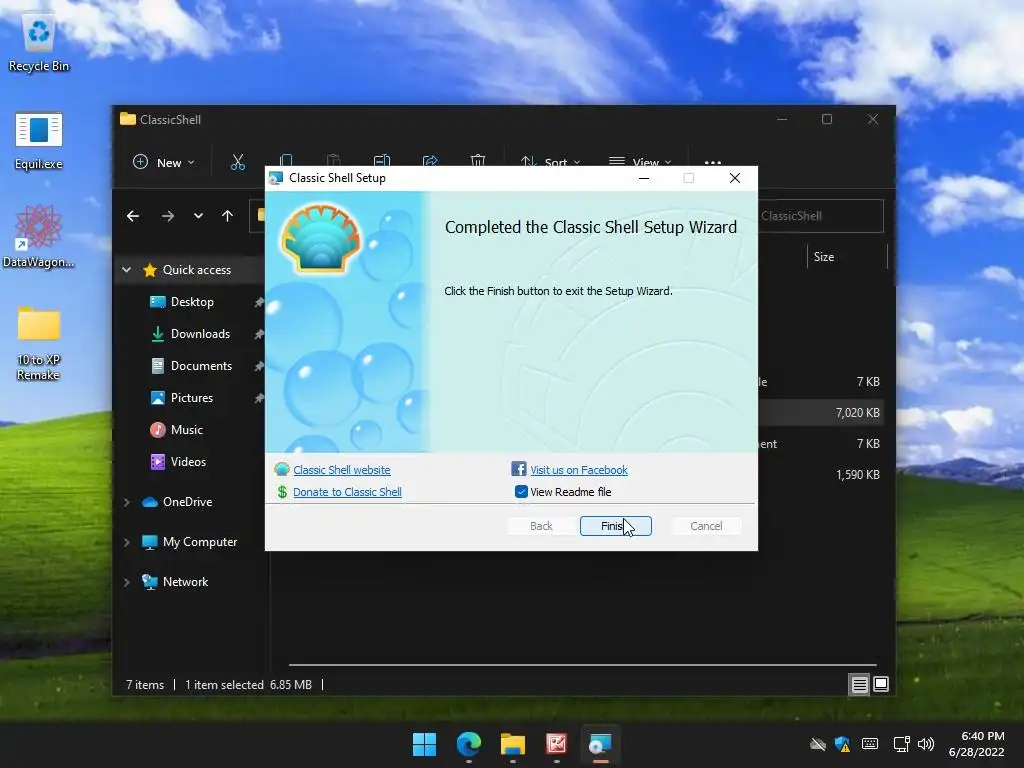Screen dimensions: 1024x768
Task: Click the red app icon on taskbar
Action: click(x=556, y=744)
